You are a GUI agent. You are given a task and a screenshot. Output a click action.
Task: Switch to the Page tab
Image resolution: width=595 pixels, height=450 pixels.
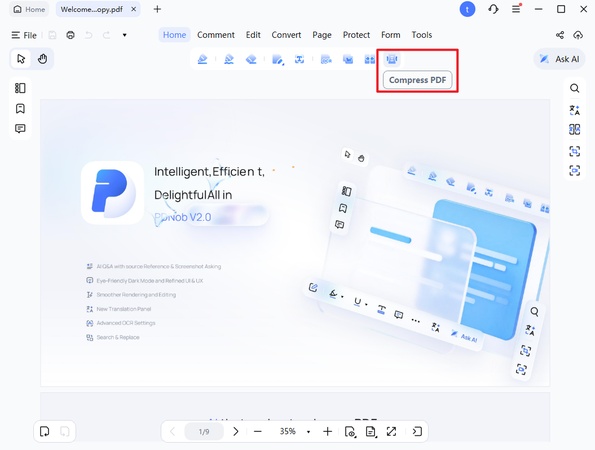322,35
